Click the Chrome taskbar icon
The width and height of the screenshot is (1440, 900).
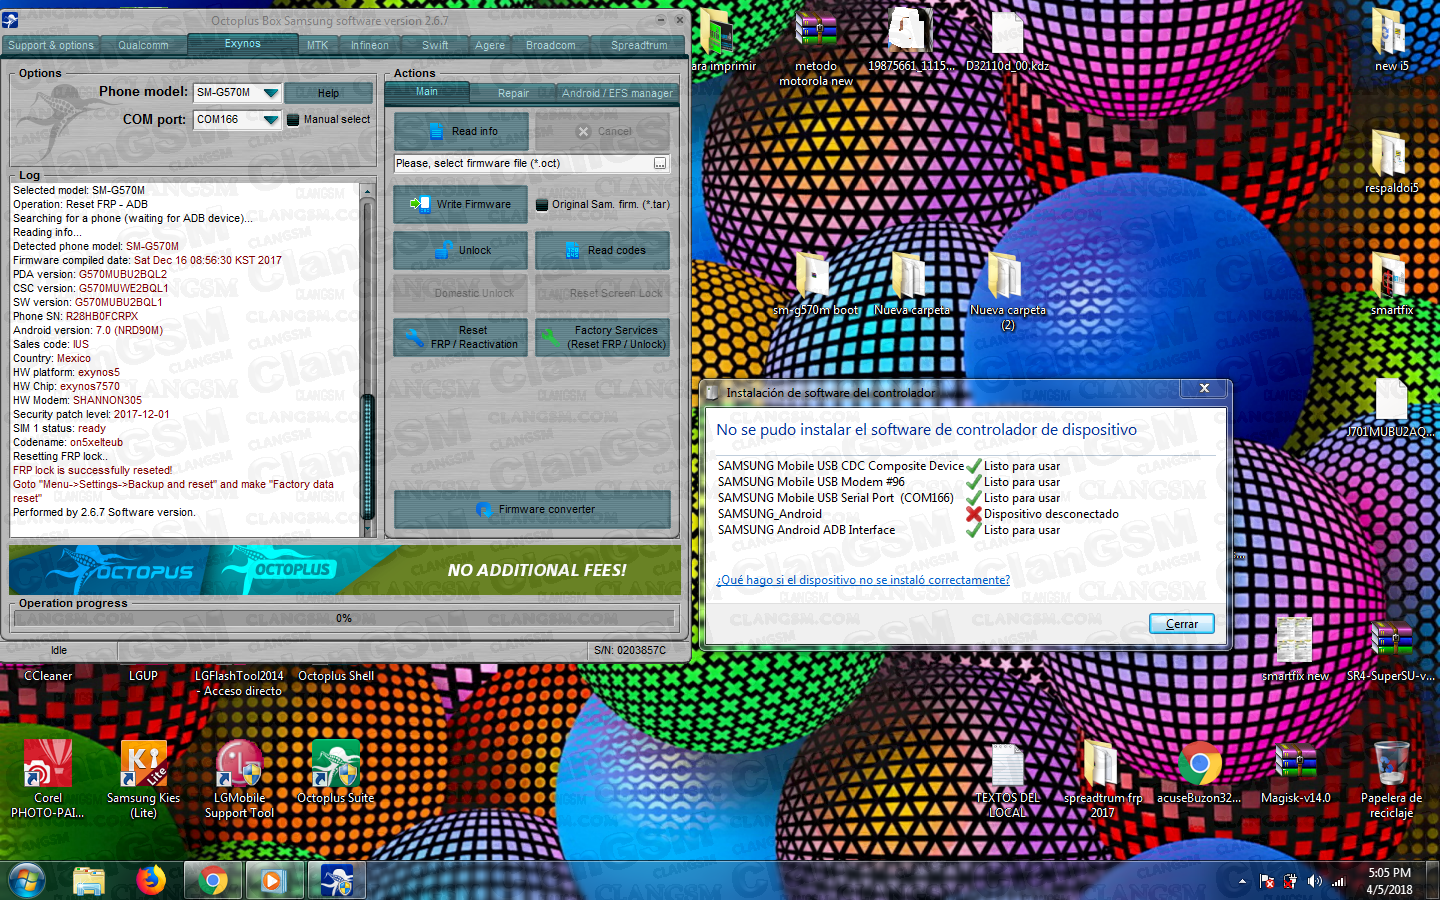click(212, 880)
